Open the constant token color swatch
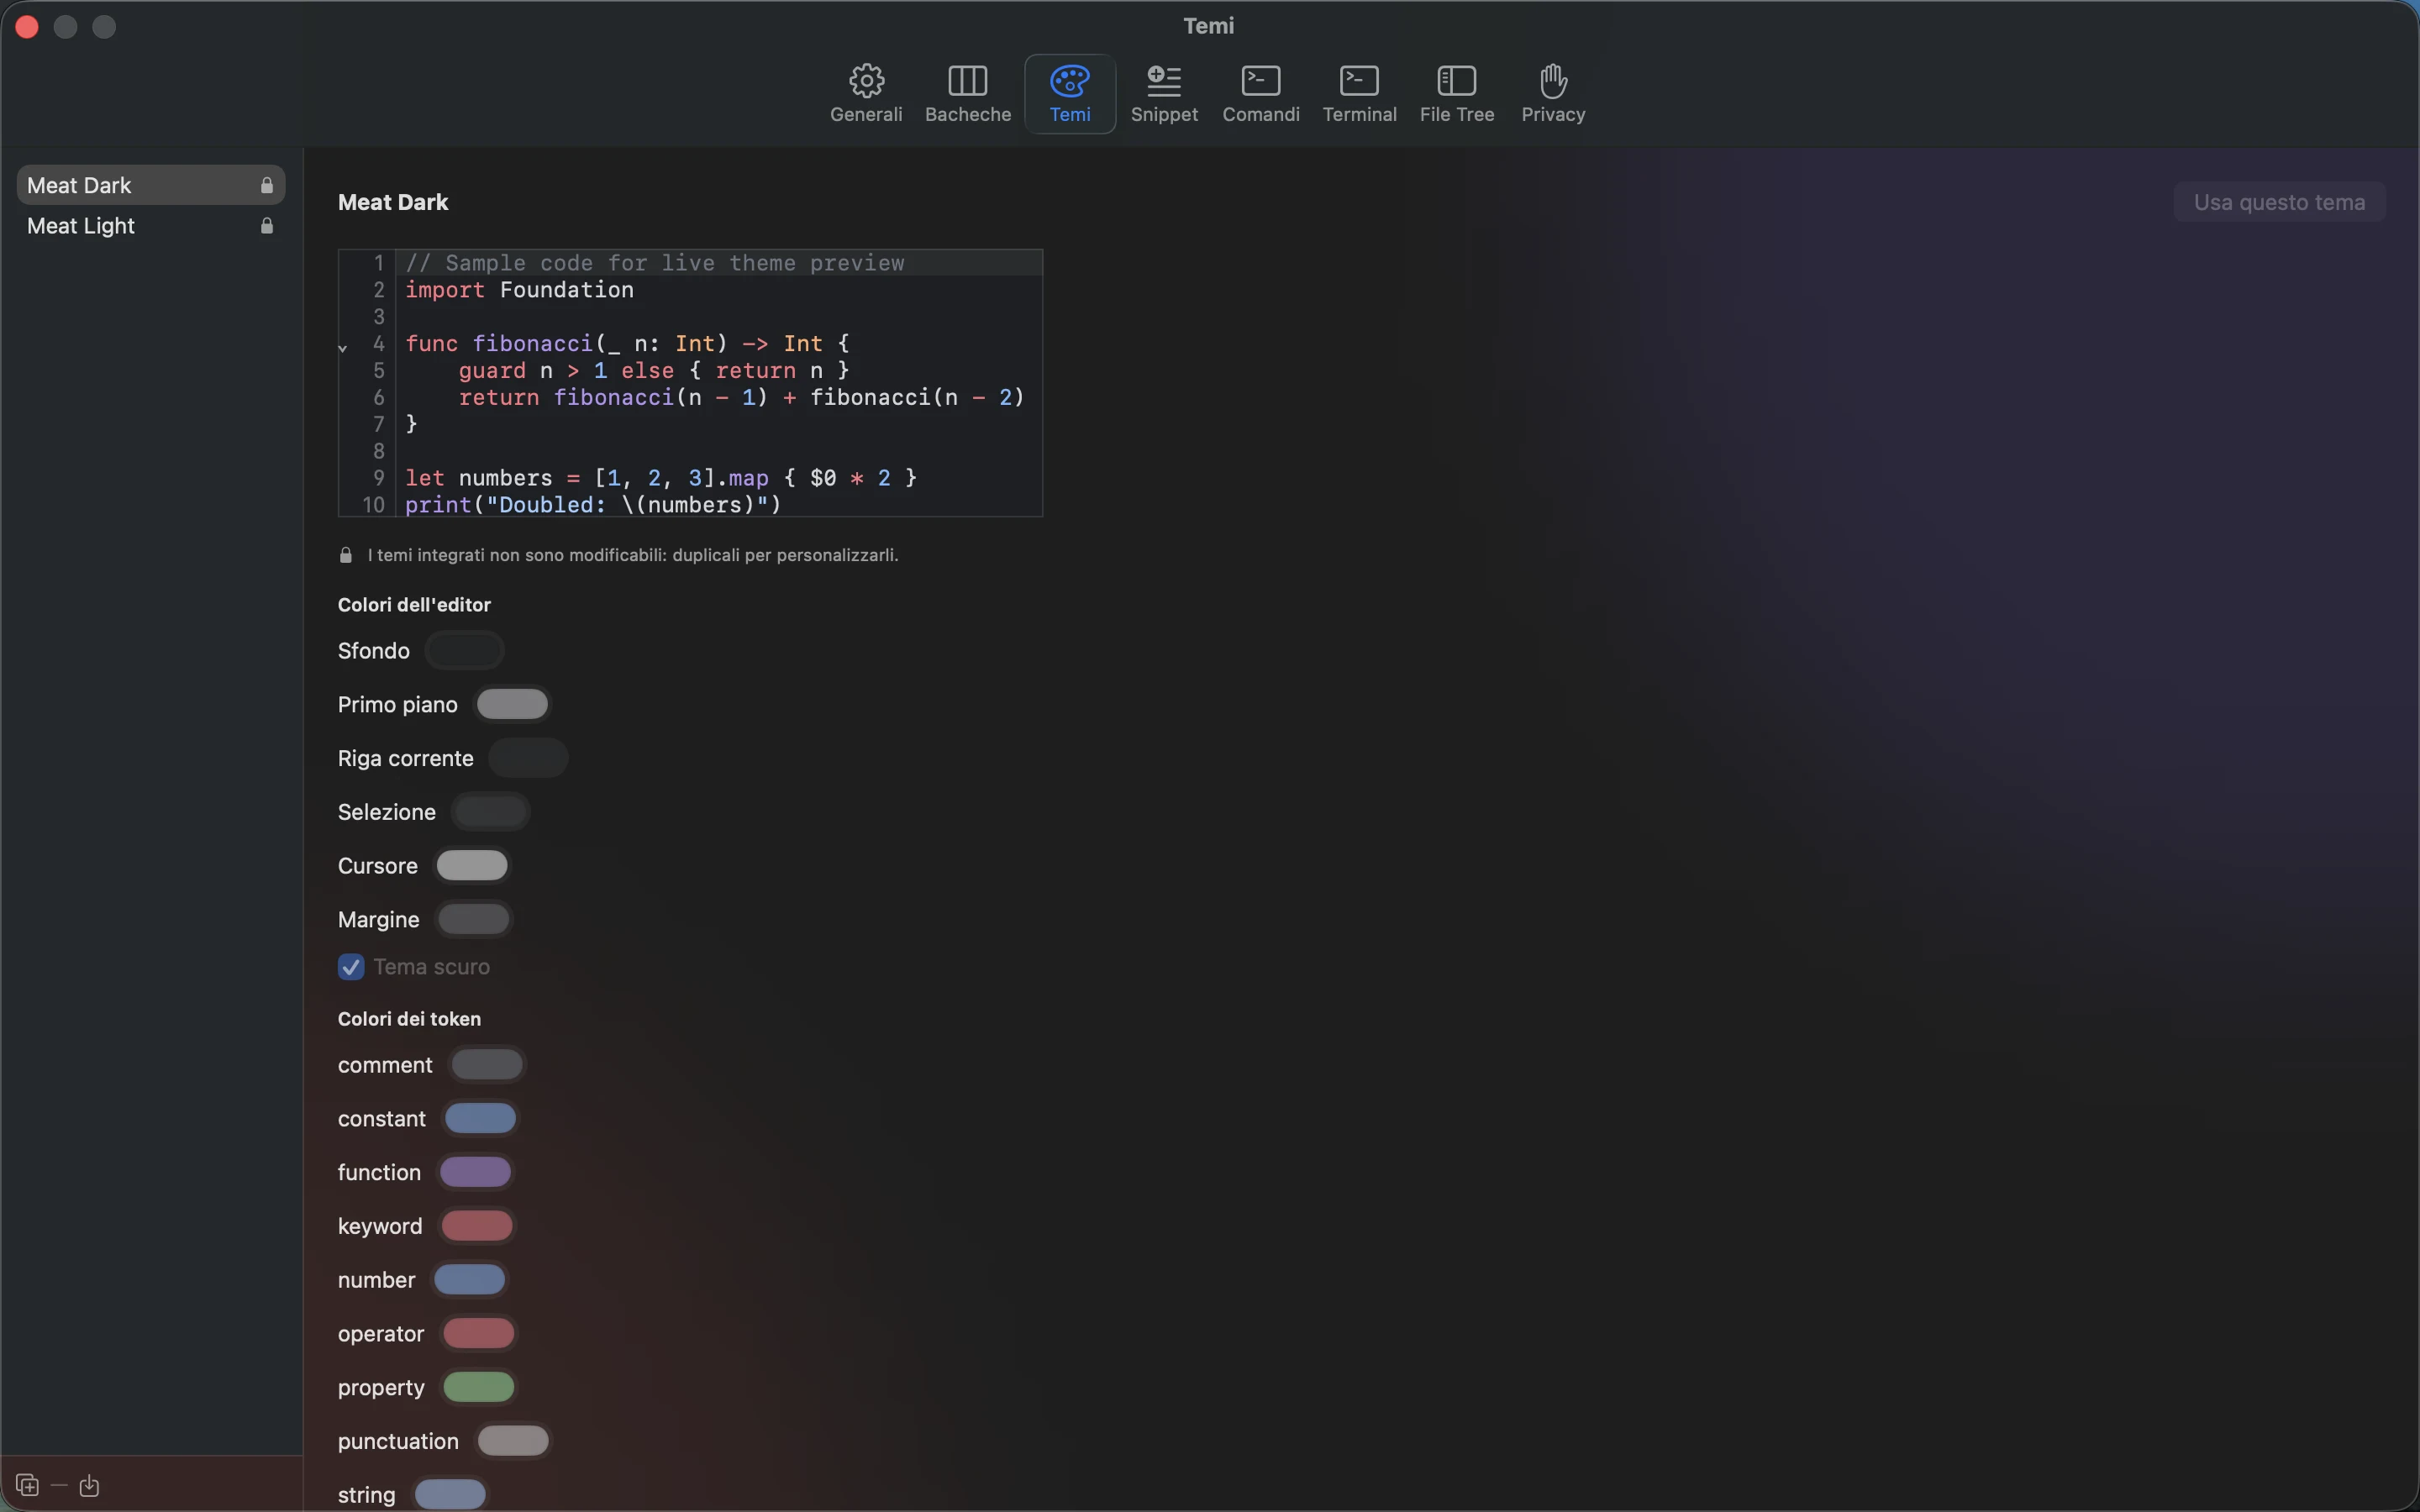 481,1119
